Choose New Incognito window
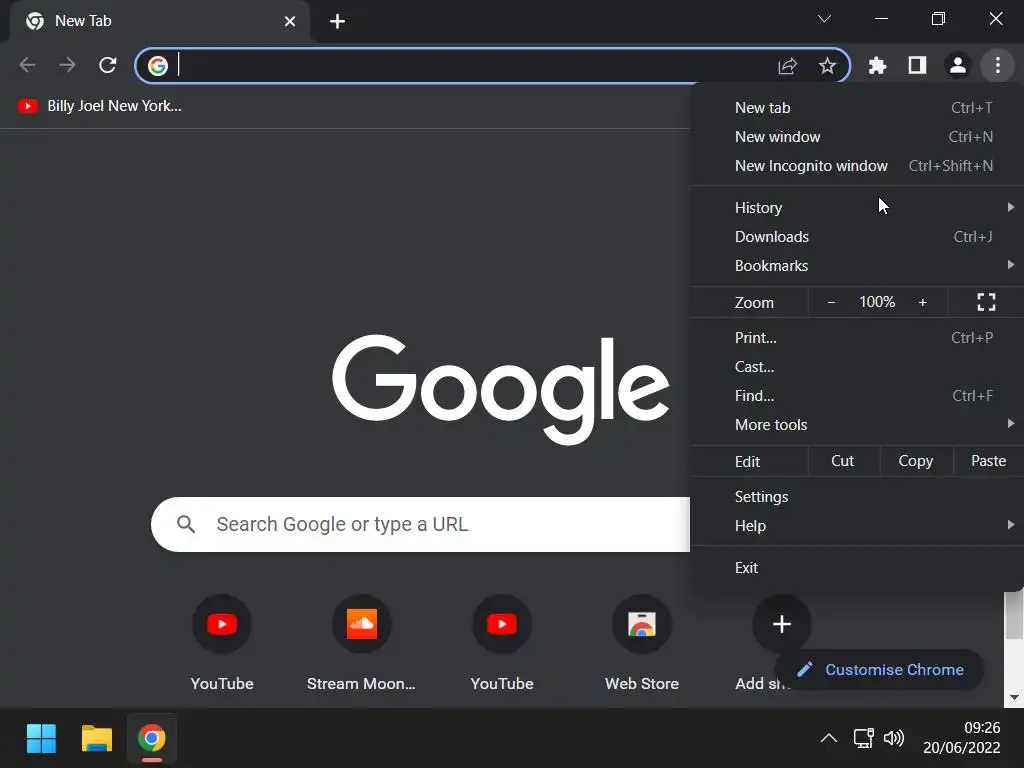 pos(857,166)
